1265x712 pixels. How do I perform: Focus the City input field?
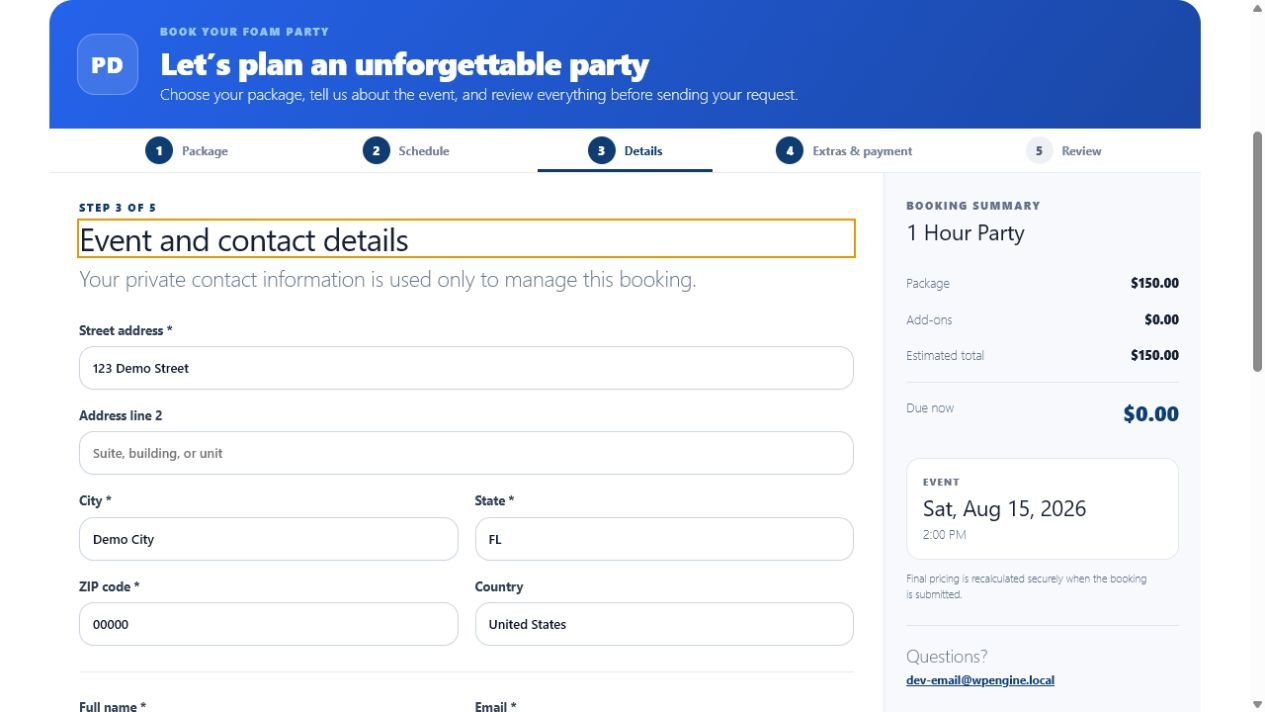pyautogui.click(x=269, y=539)
